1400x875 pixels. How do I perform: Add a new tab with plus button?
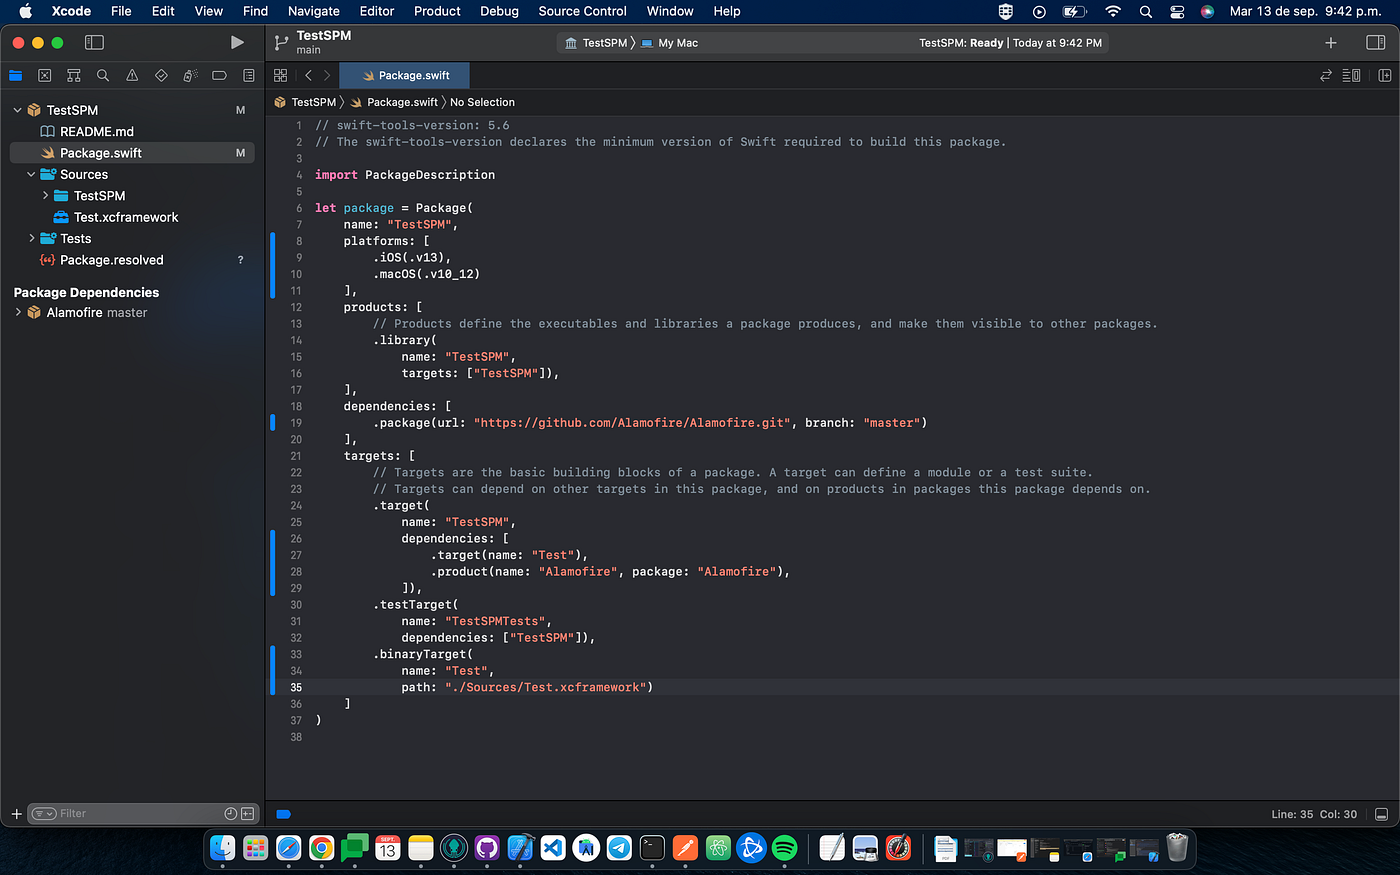point(1331,42)
